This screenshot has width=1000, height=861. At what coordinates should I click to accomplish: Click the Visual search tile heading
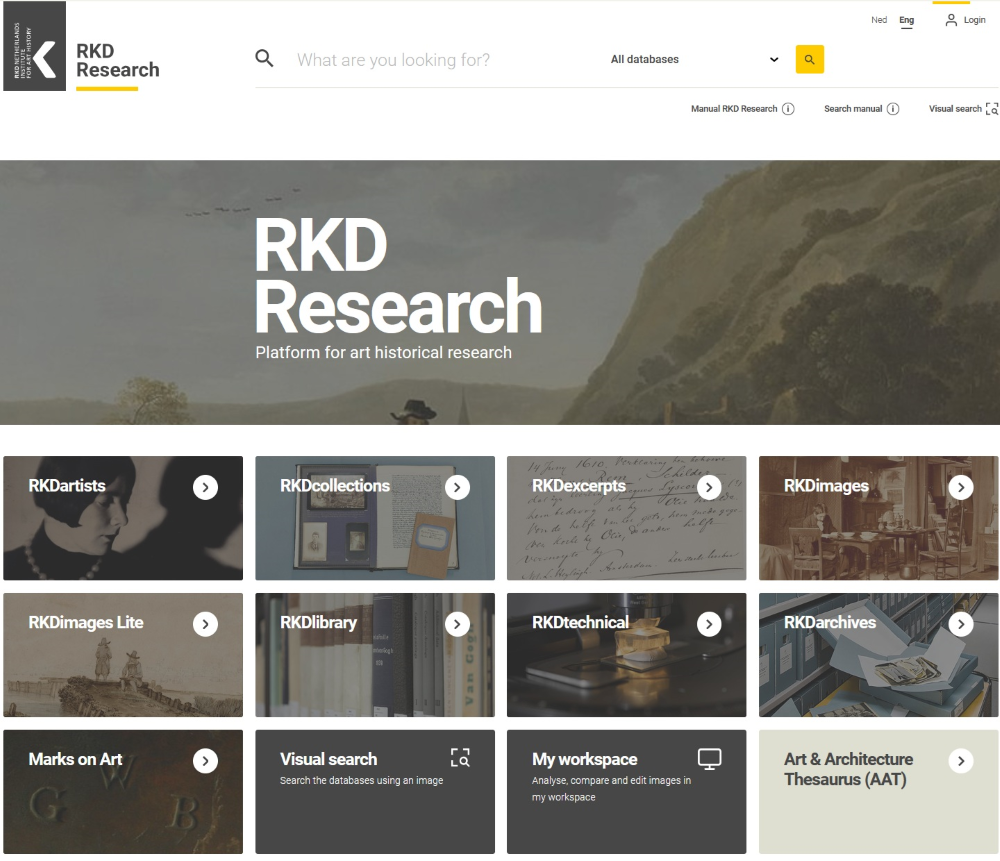pos(328,759)
